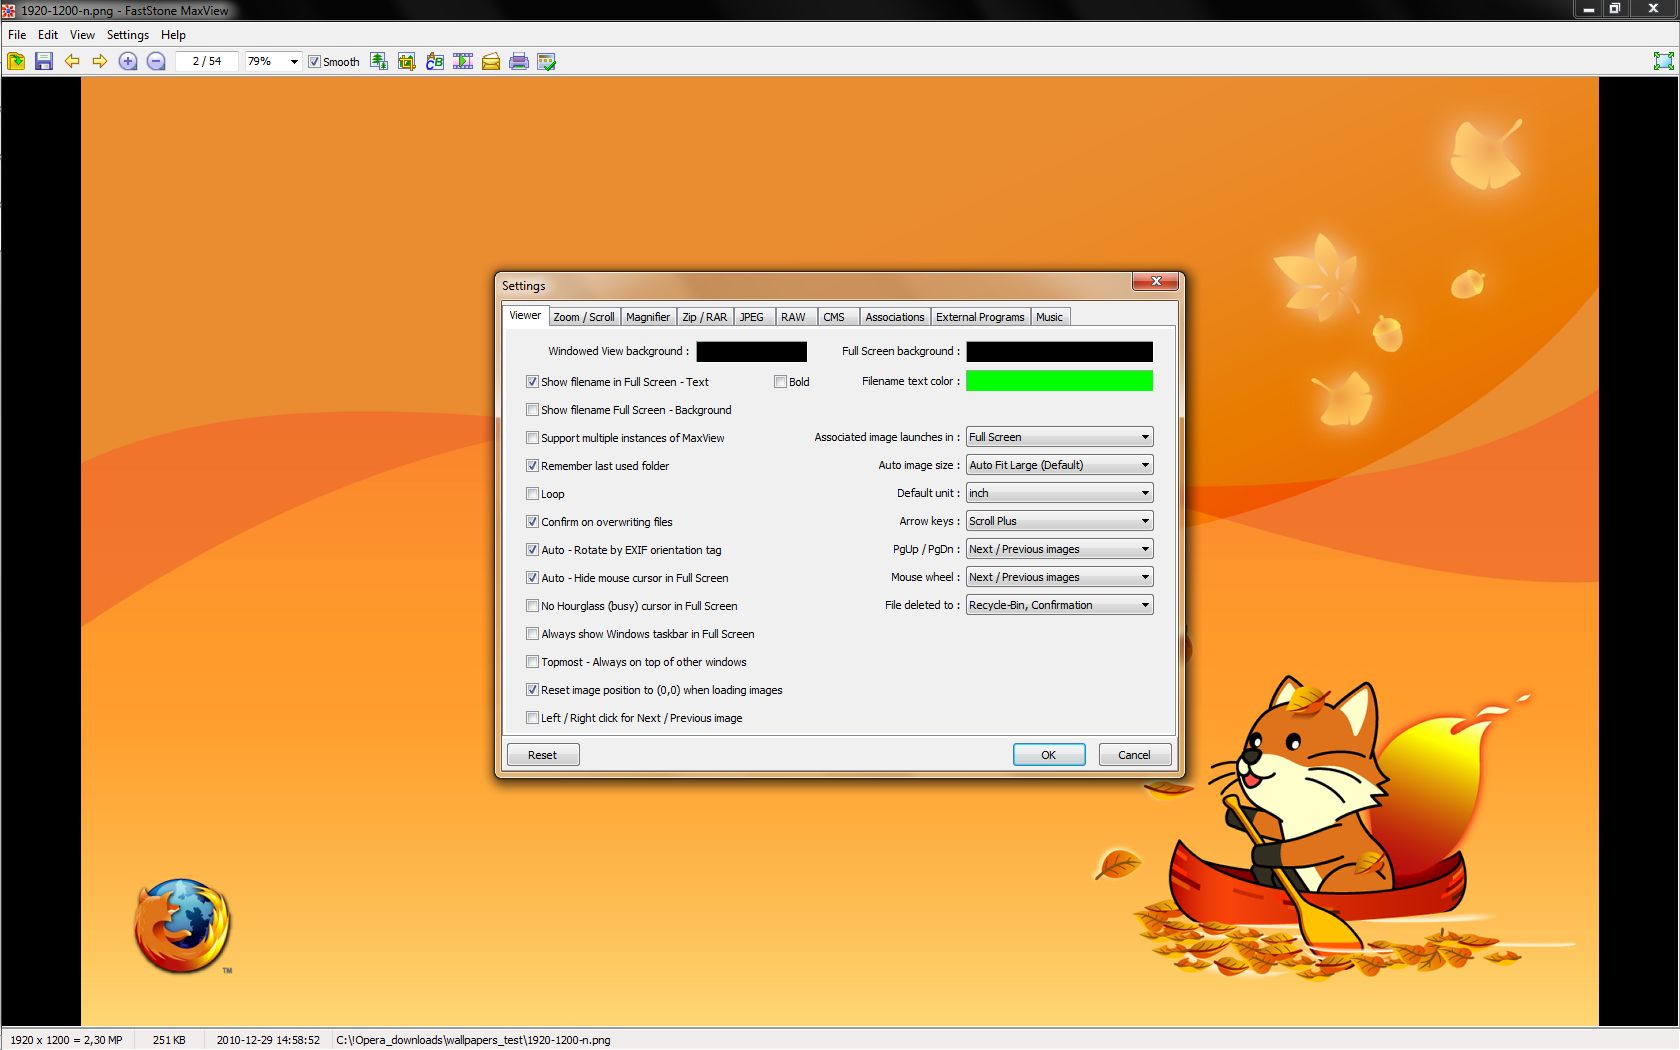Viewport: 1680px width, 1050px height.
Task: Select the Viewer tab
Action: [x=525, y=315]
